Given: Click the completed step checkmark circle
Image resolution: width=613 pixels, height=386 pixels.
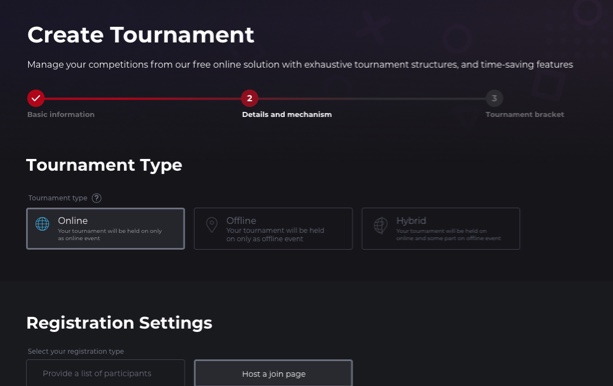Looking at the screenshot, I should point(36,98).
